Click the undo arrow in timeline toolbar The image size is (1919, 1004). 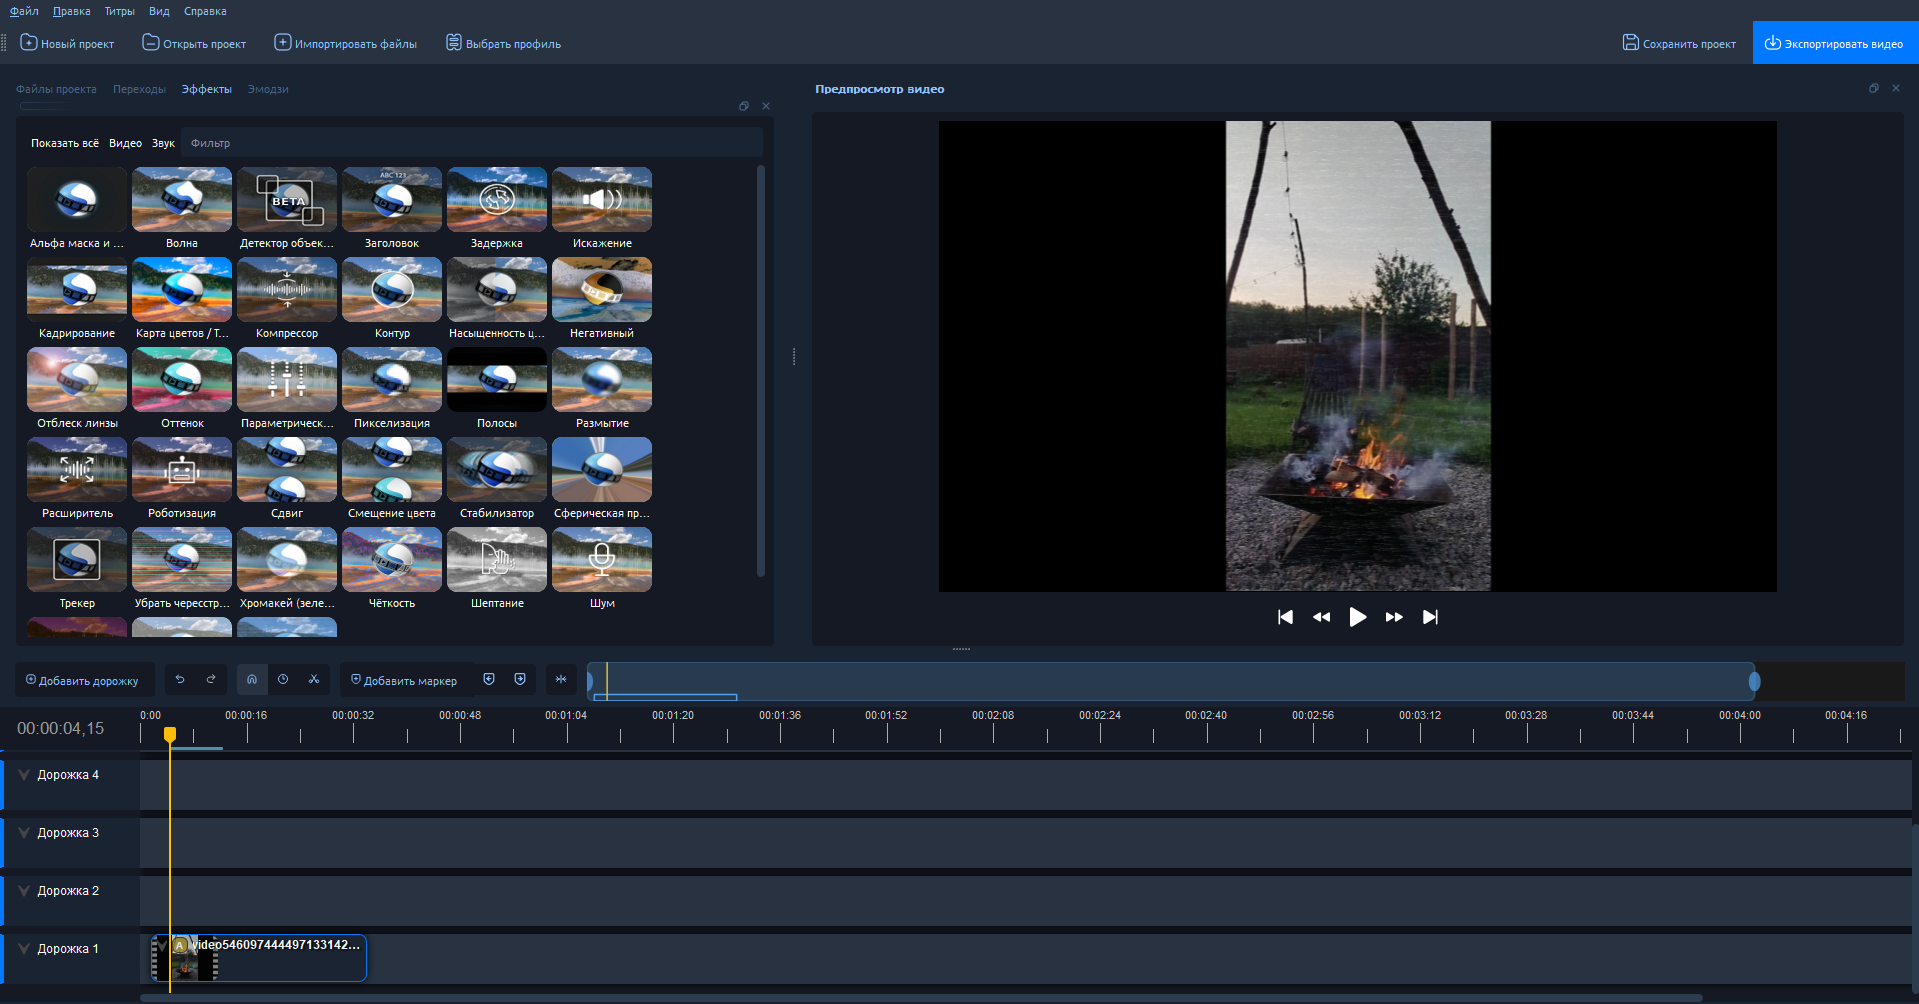180,680
